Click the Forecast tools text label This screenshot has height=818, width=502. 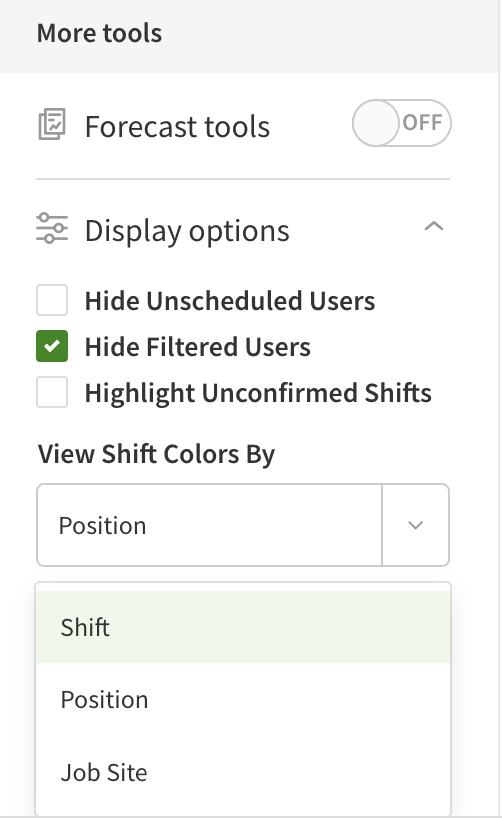point(177,127)
